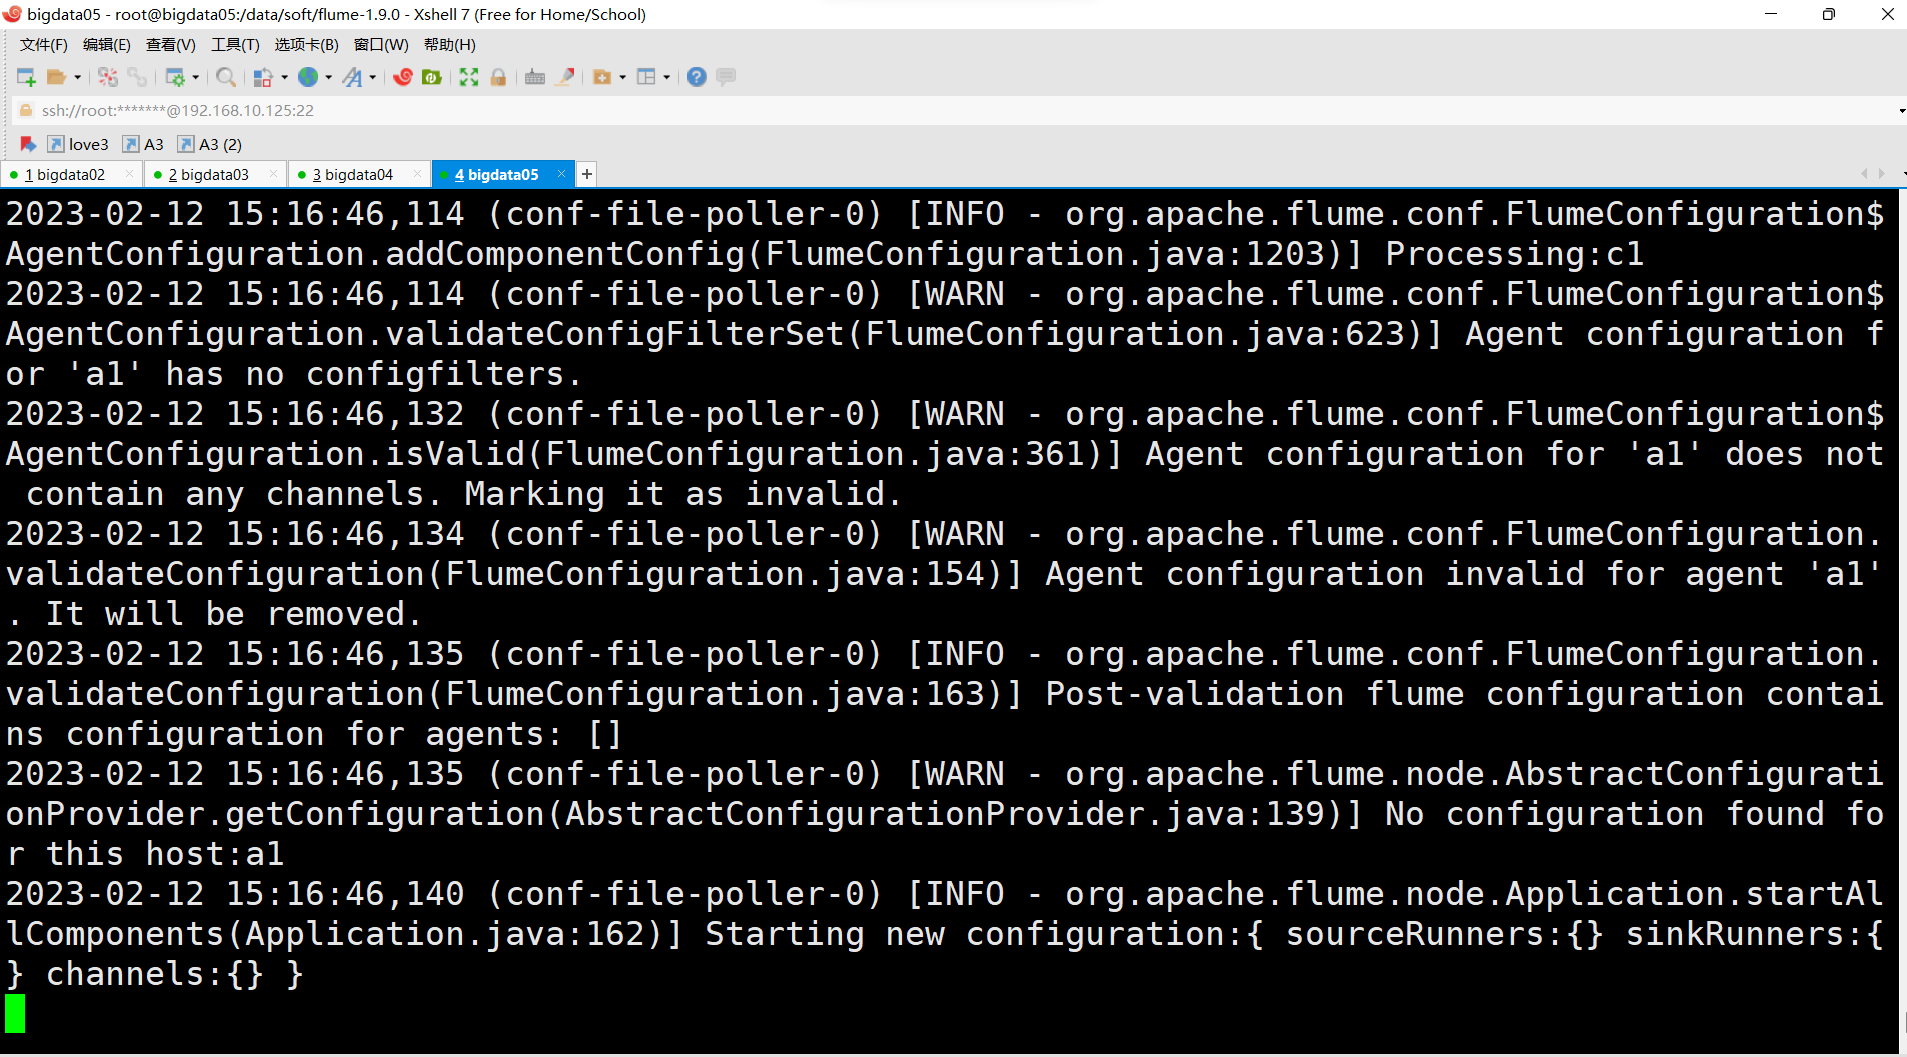Open the 帮助(H) menu

pos(449,45)
